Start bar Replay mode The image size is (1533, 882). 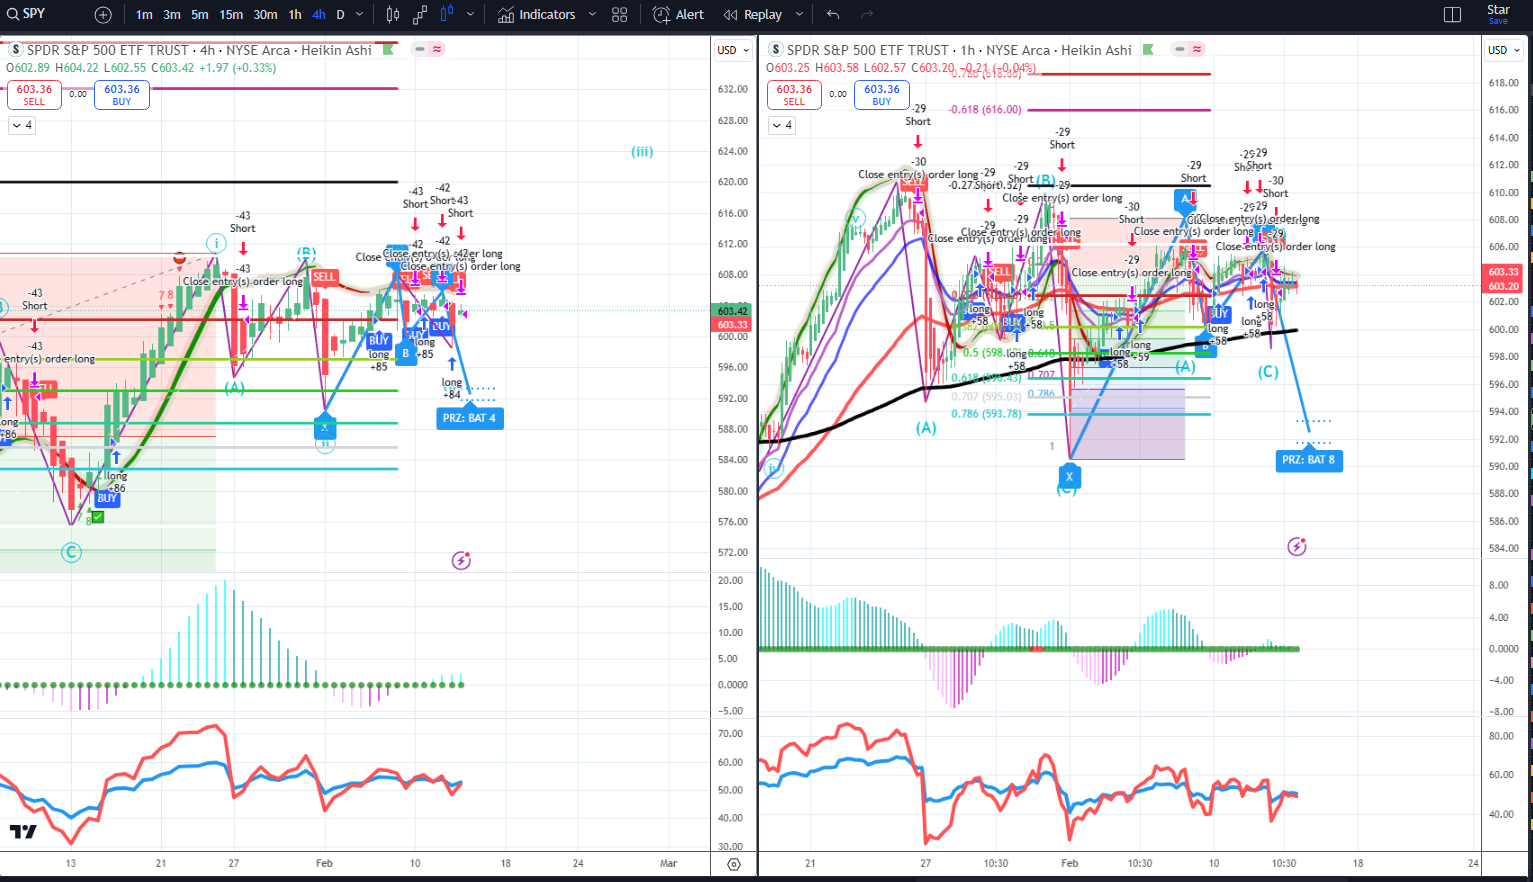pyautogui.click(x=753, y=15)
